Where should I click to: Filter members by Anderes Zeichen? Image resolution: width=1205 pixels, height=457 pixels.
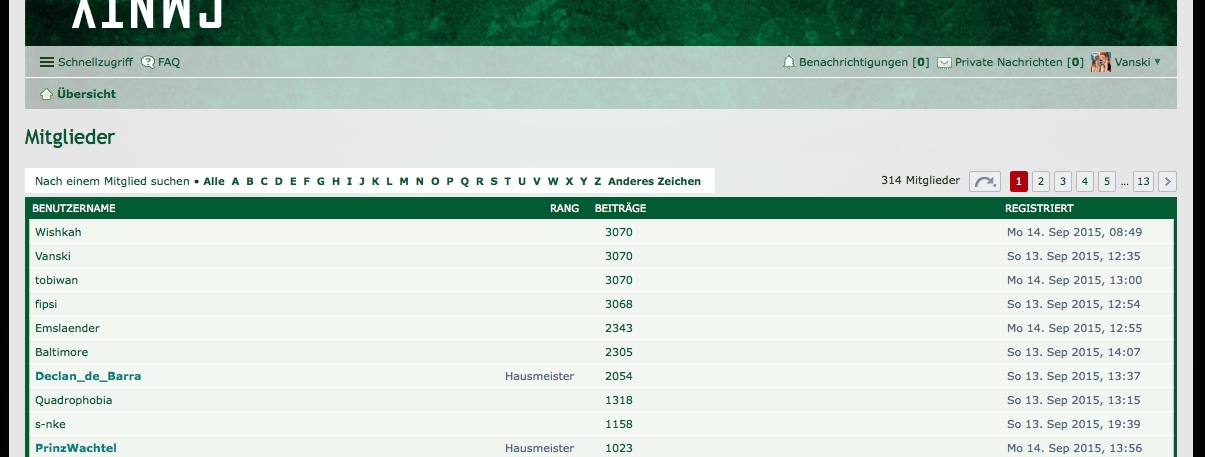654,181
